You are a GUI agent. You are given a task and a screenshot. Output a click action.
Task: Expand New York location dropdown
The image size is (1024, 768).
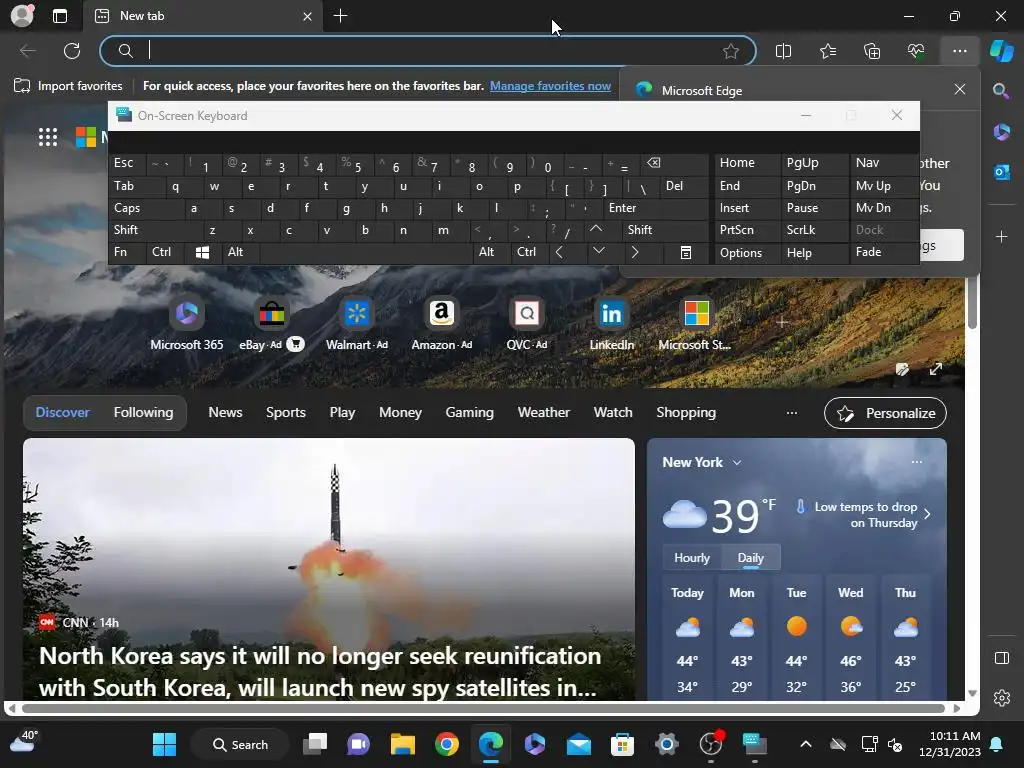point(737,462)
